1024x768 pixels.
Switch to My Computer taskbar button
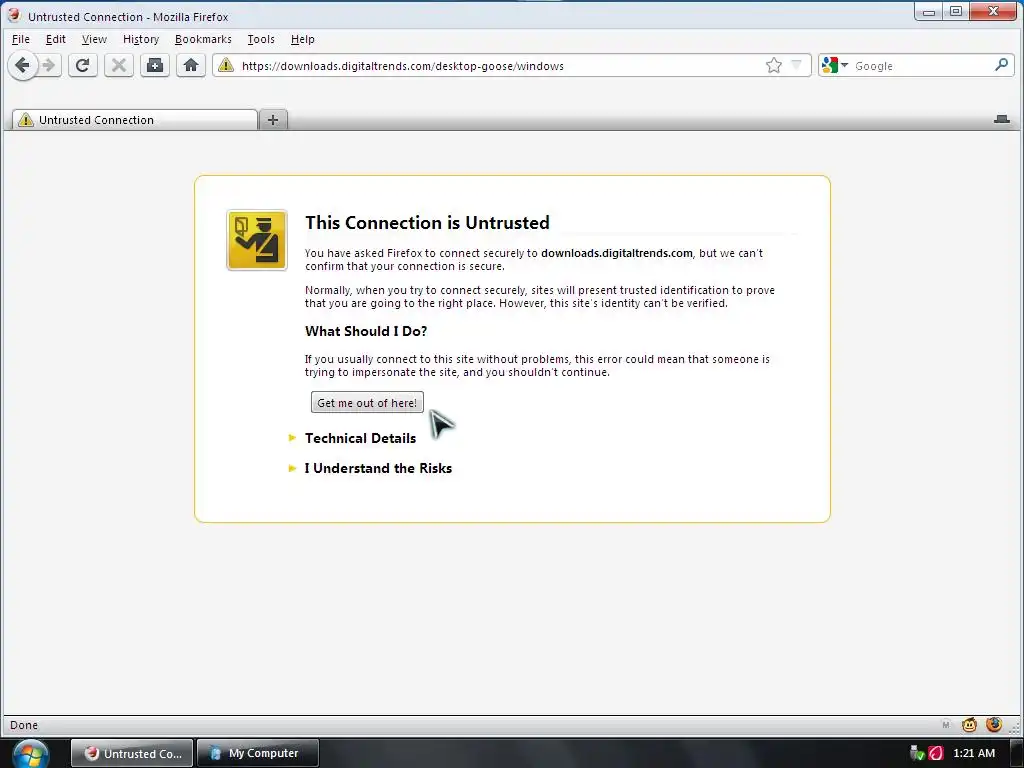pos(258,754)
